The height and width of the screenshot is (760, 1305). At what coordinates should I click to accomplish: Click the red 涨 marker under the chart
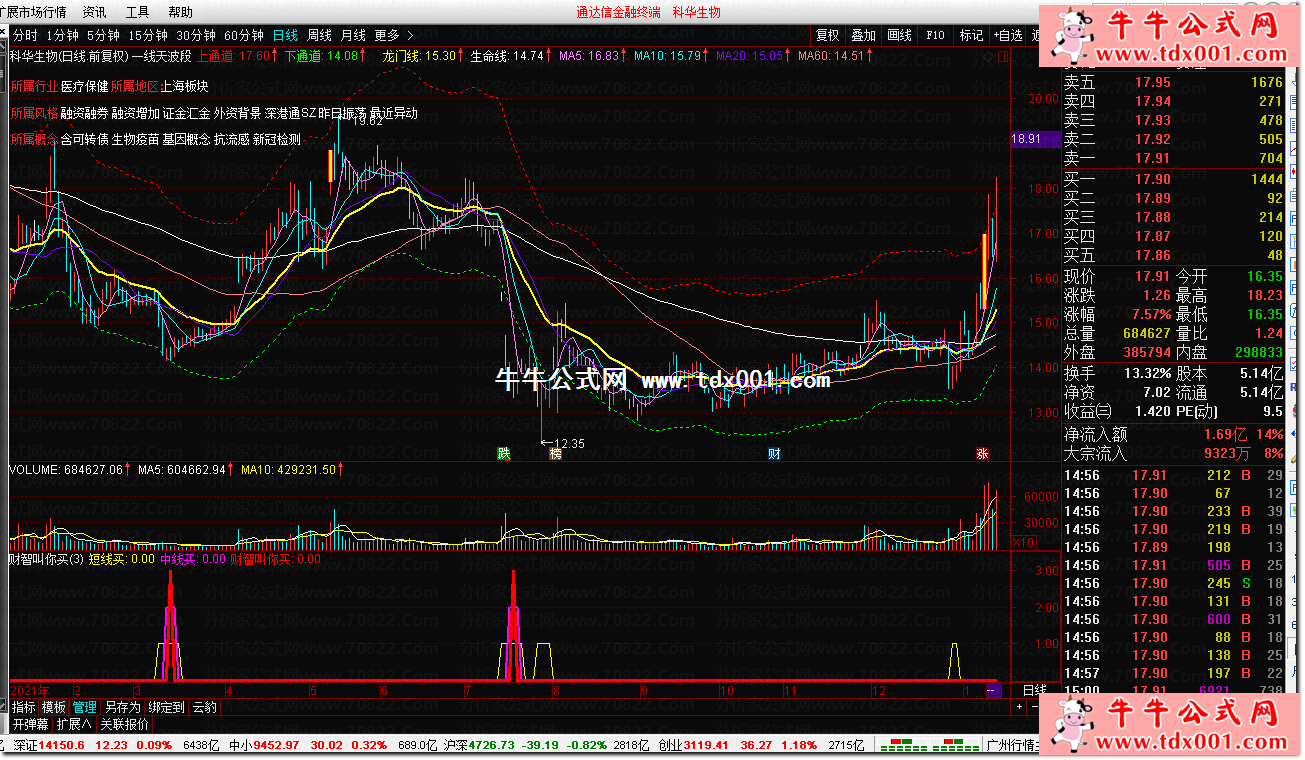point(982,454)
